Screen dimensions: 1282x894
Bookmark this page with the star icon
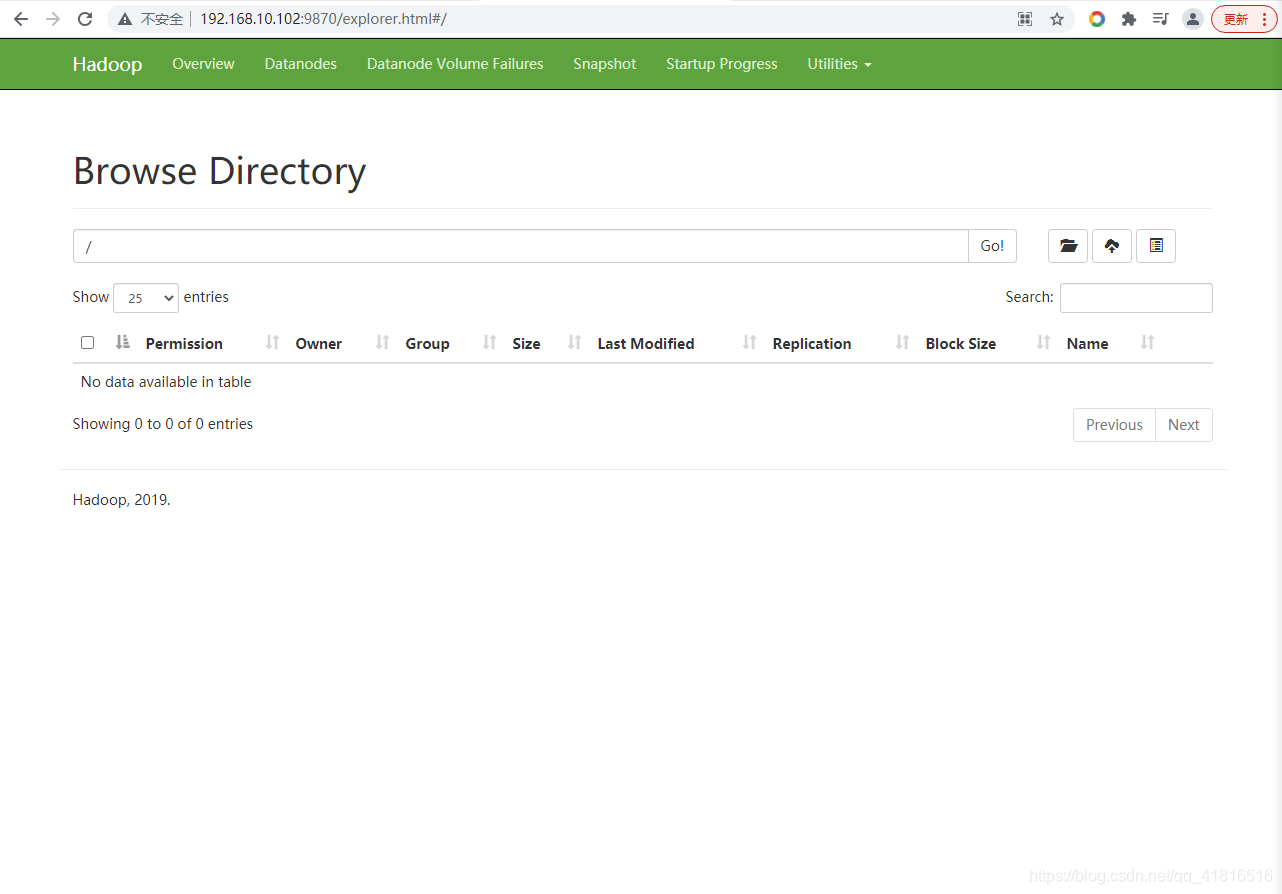[x=1057, y=19]
